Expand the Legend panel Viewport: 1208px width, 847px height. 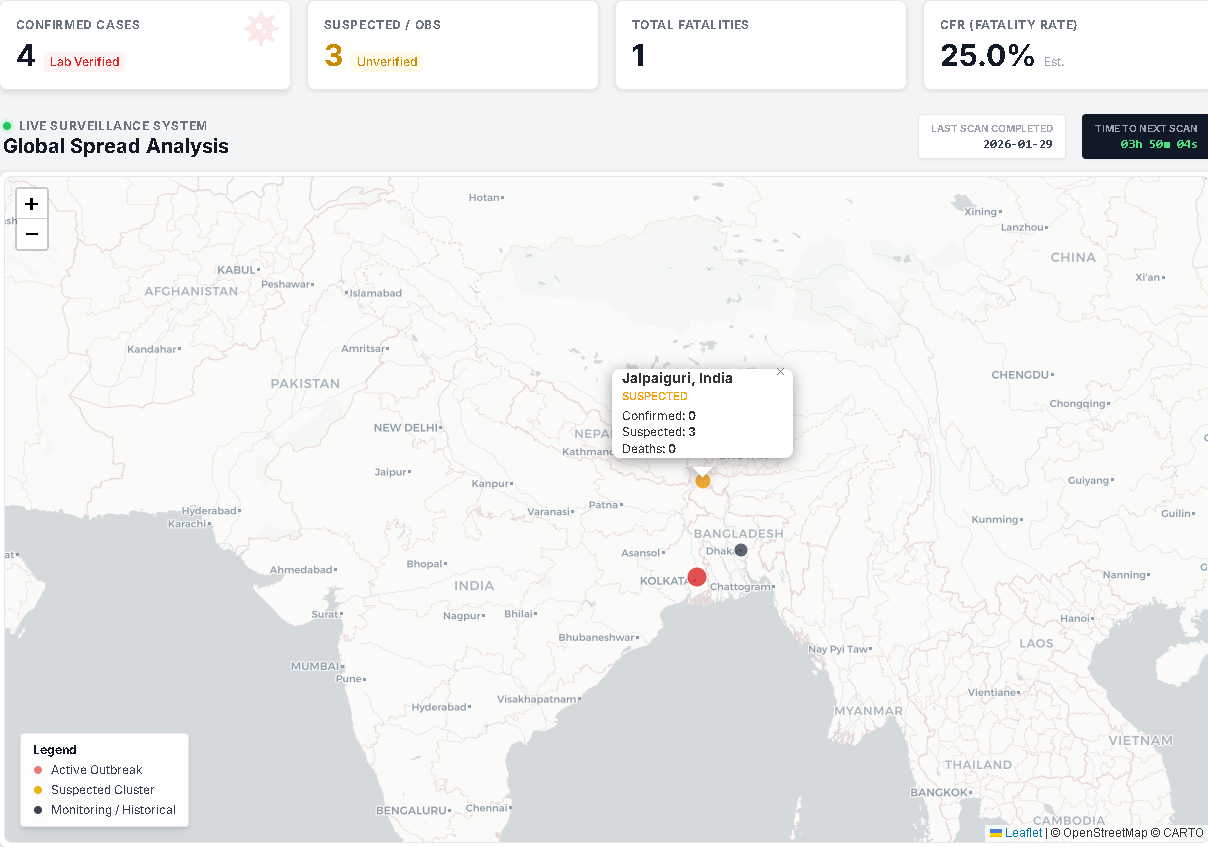103,780
